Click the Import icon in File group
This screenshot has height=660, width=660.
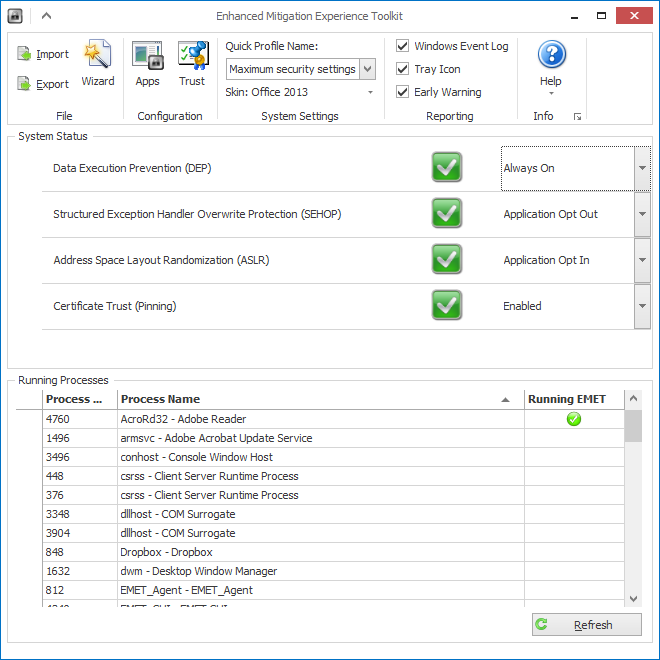25,54
